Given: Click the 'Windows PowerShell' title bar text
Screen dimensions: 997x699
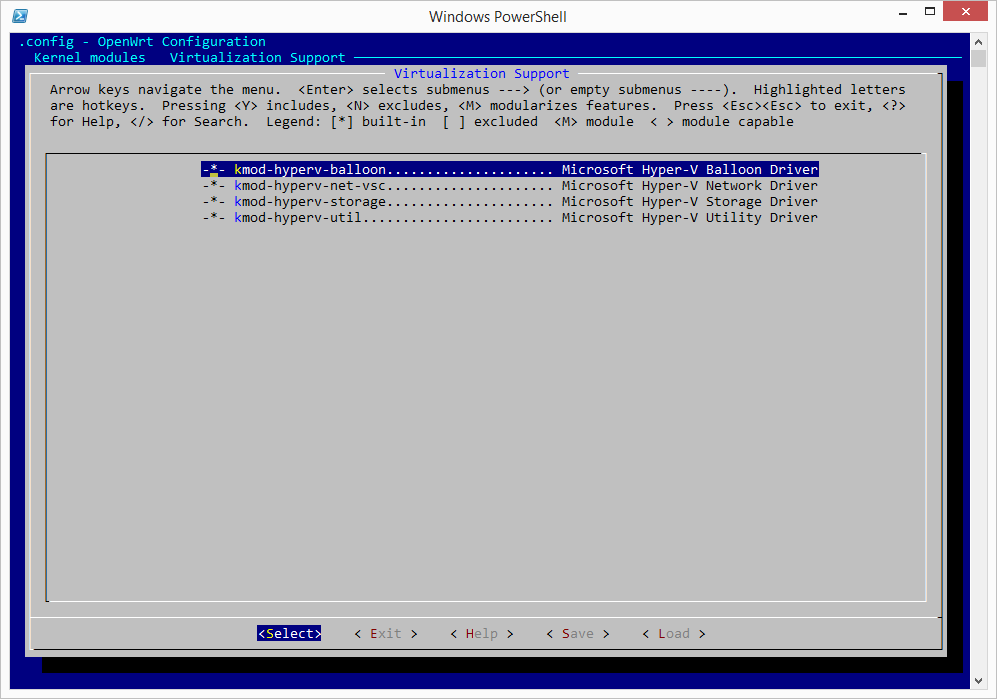Looking at the screenshot, I should (x=498, y=17).
